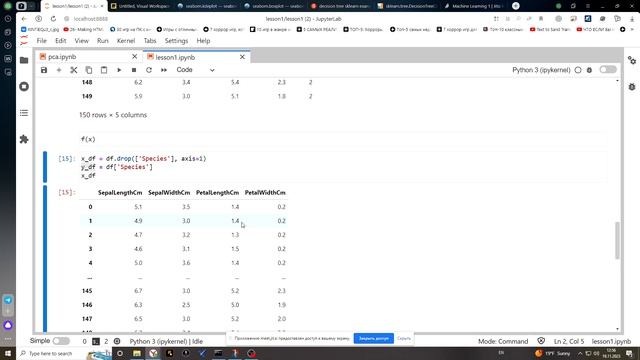Open the Settings menu

pos(176,41)
